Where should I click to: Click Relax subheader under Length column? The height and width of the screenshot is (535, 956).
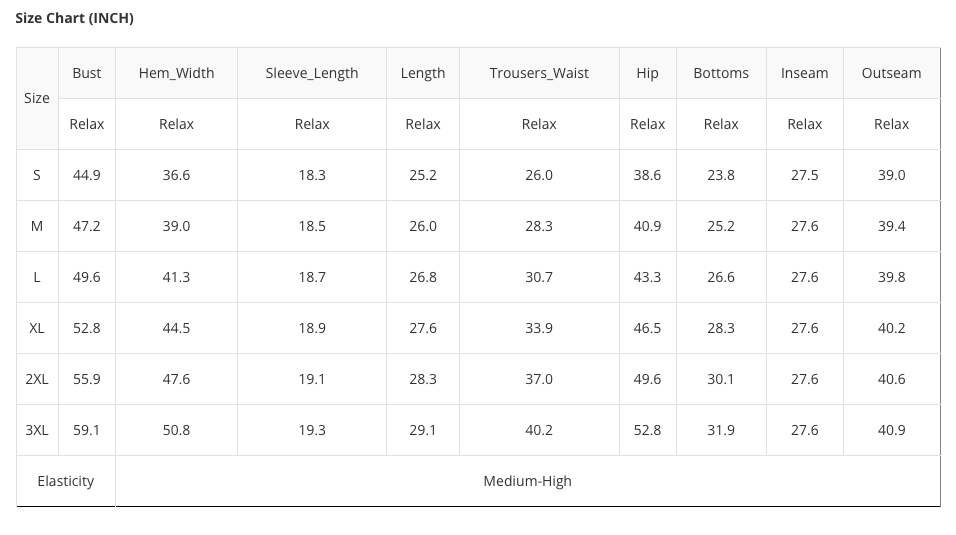coord(423,124)
